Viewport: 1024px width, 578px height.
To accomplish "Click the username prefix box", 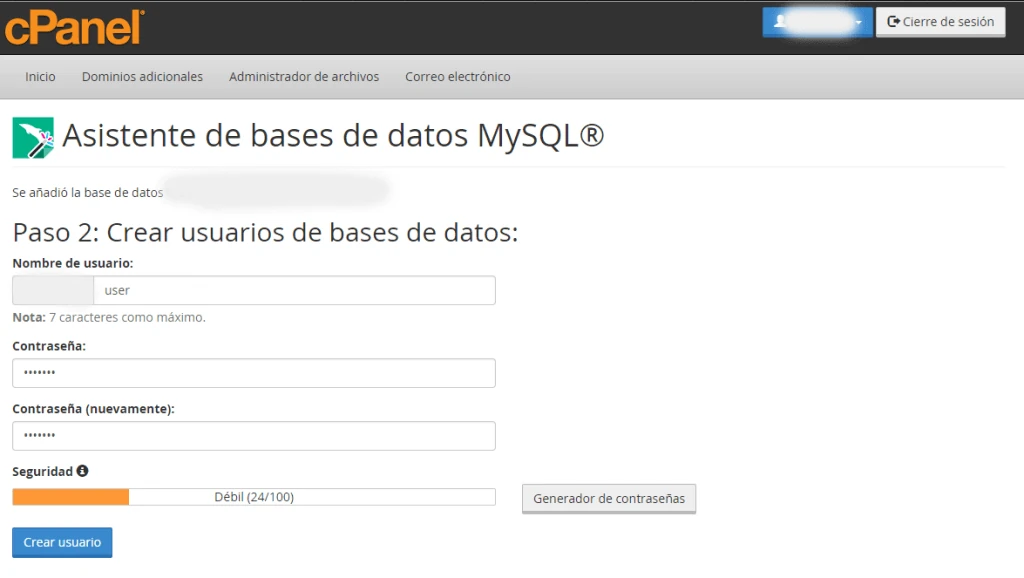I will point(53,290).
